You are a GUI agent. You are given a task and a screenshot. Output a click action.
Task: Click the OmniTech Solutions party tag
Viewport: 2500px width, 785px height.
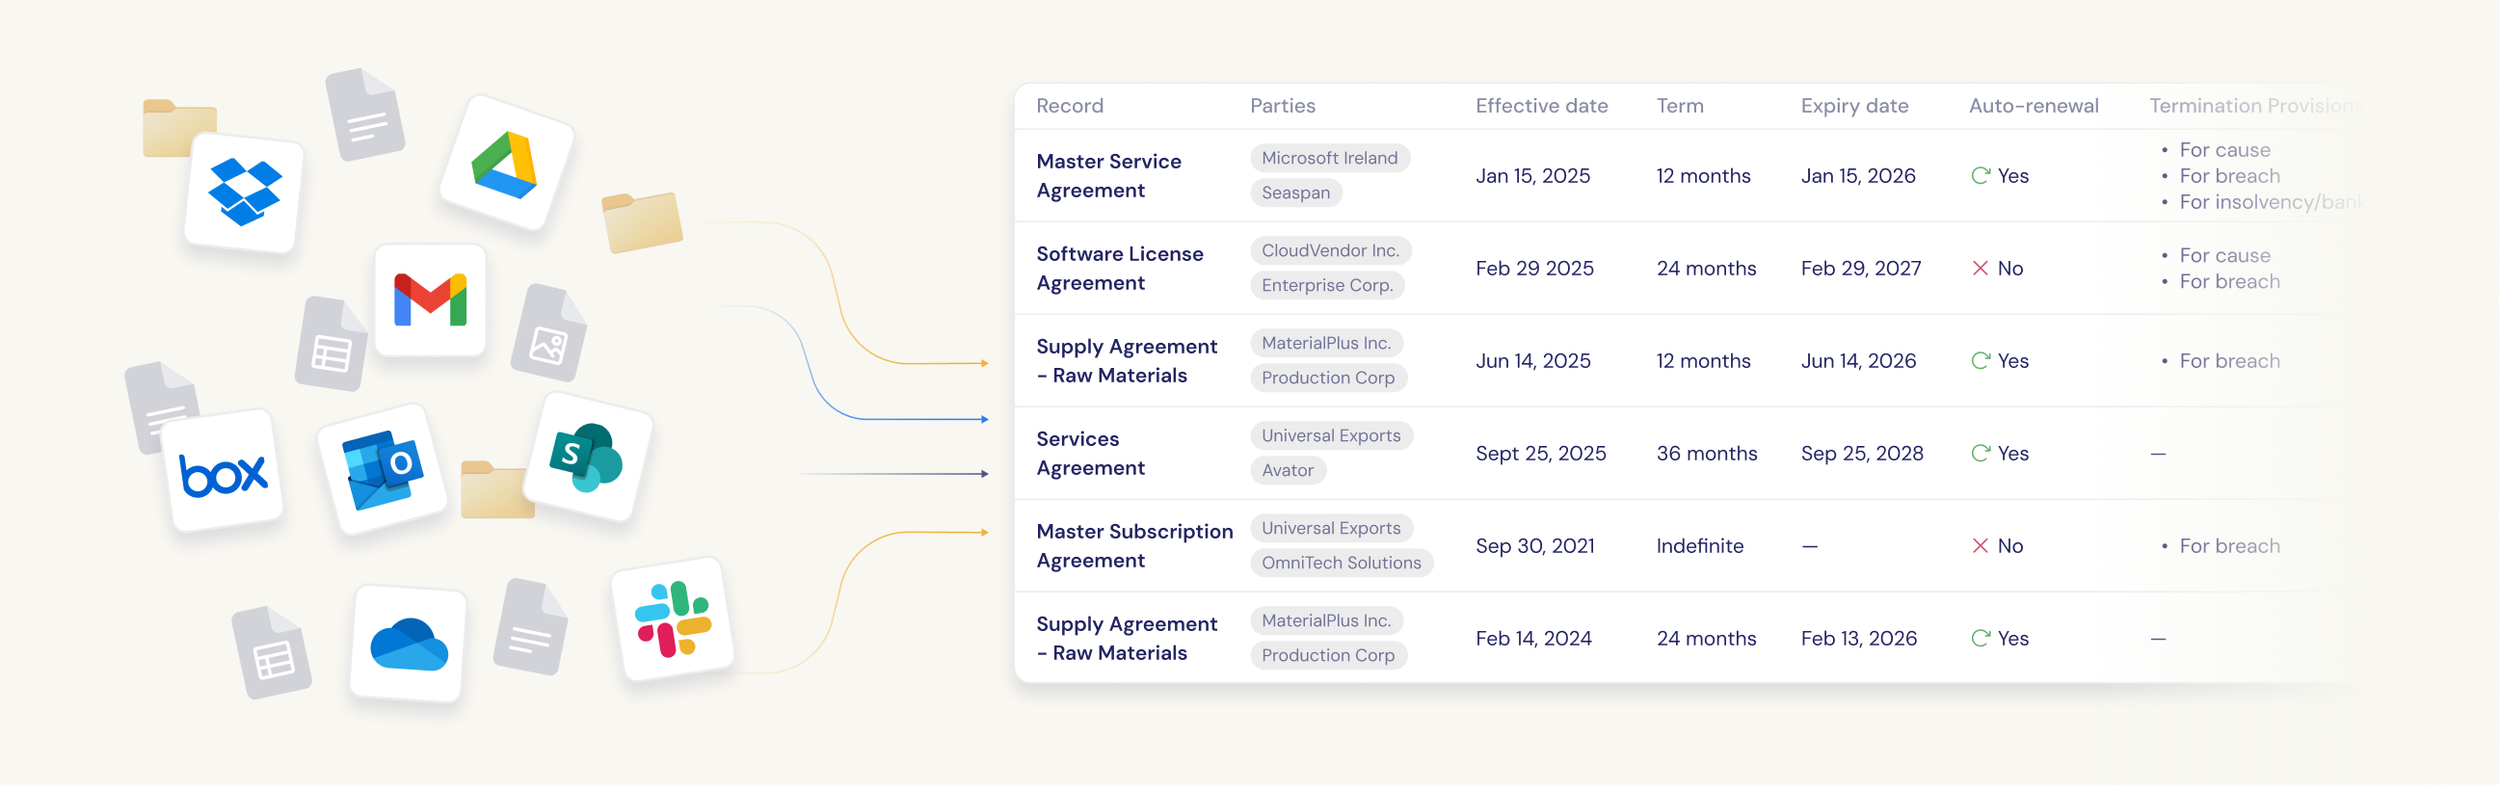tap(1342, 563)
